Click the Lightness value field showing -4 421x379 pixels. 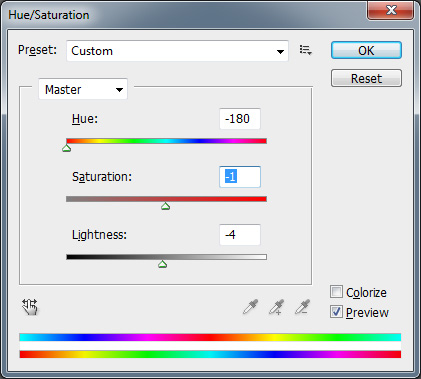[240, 235]
